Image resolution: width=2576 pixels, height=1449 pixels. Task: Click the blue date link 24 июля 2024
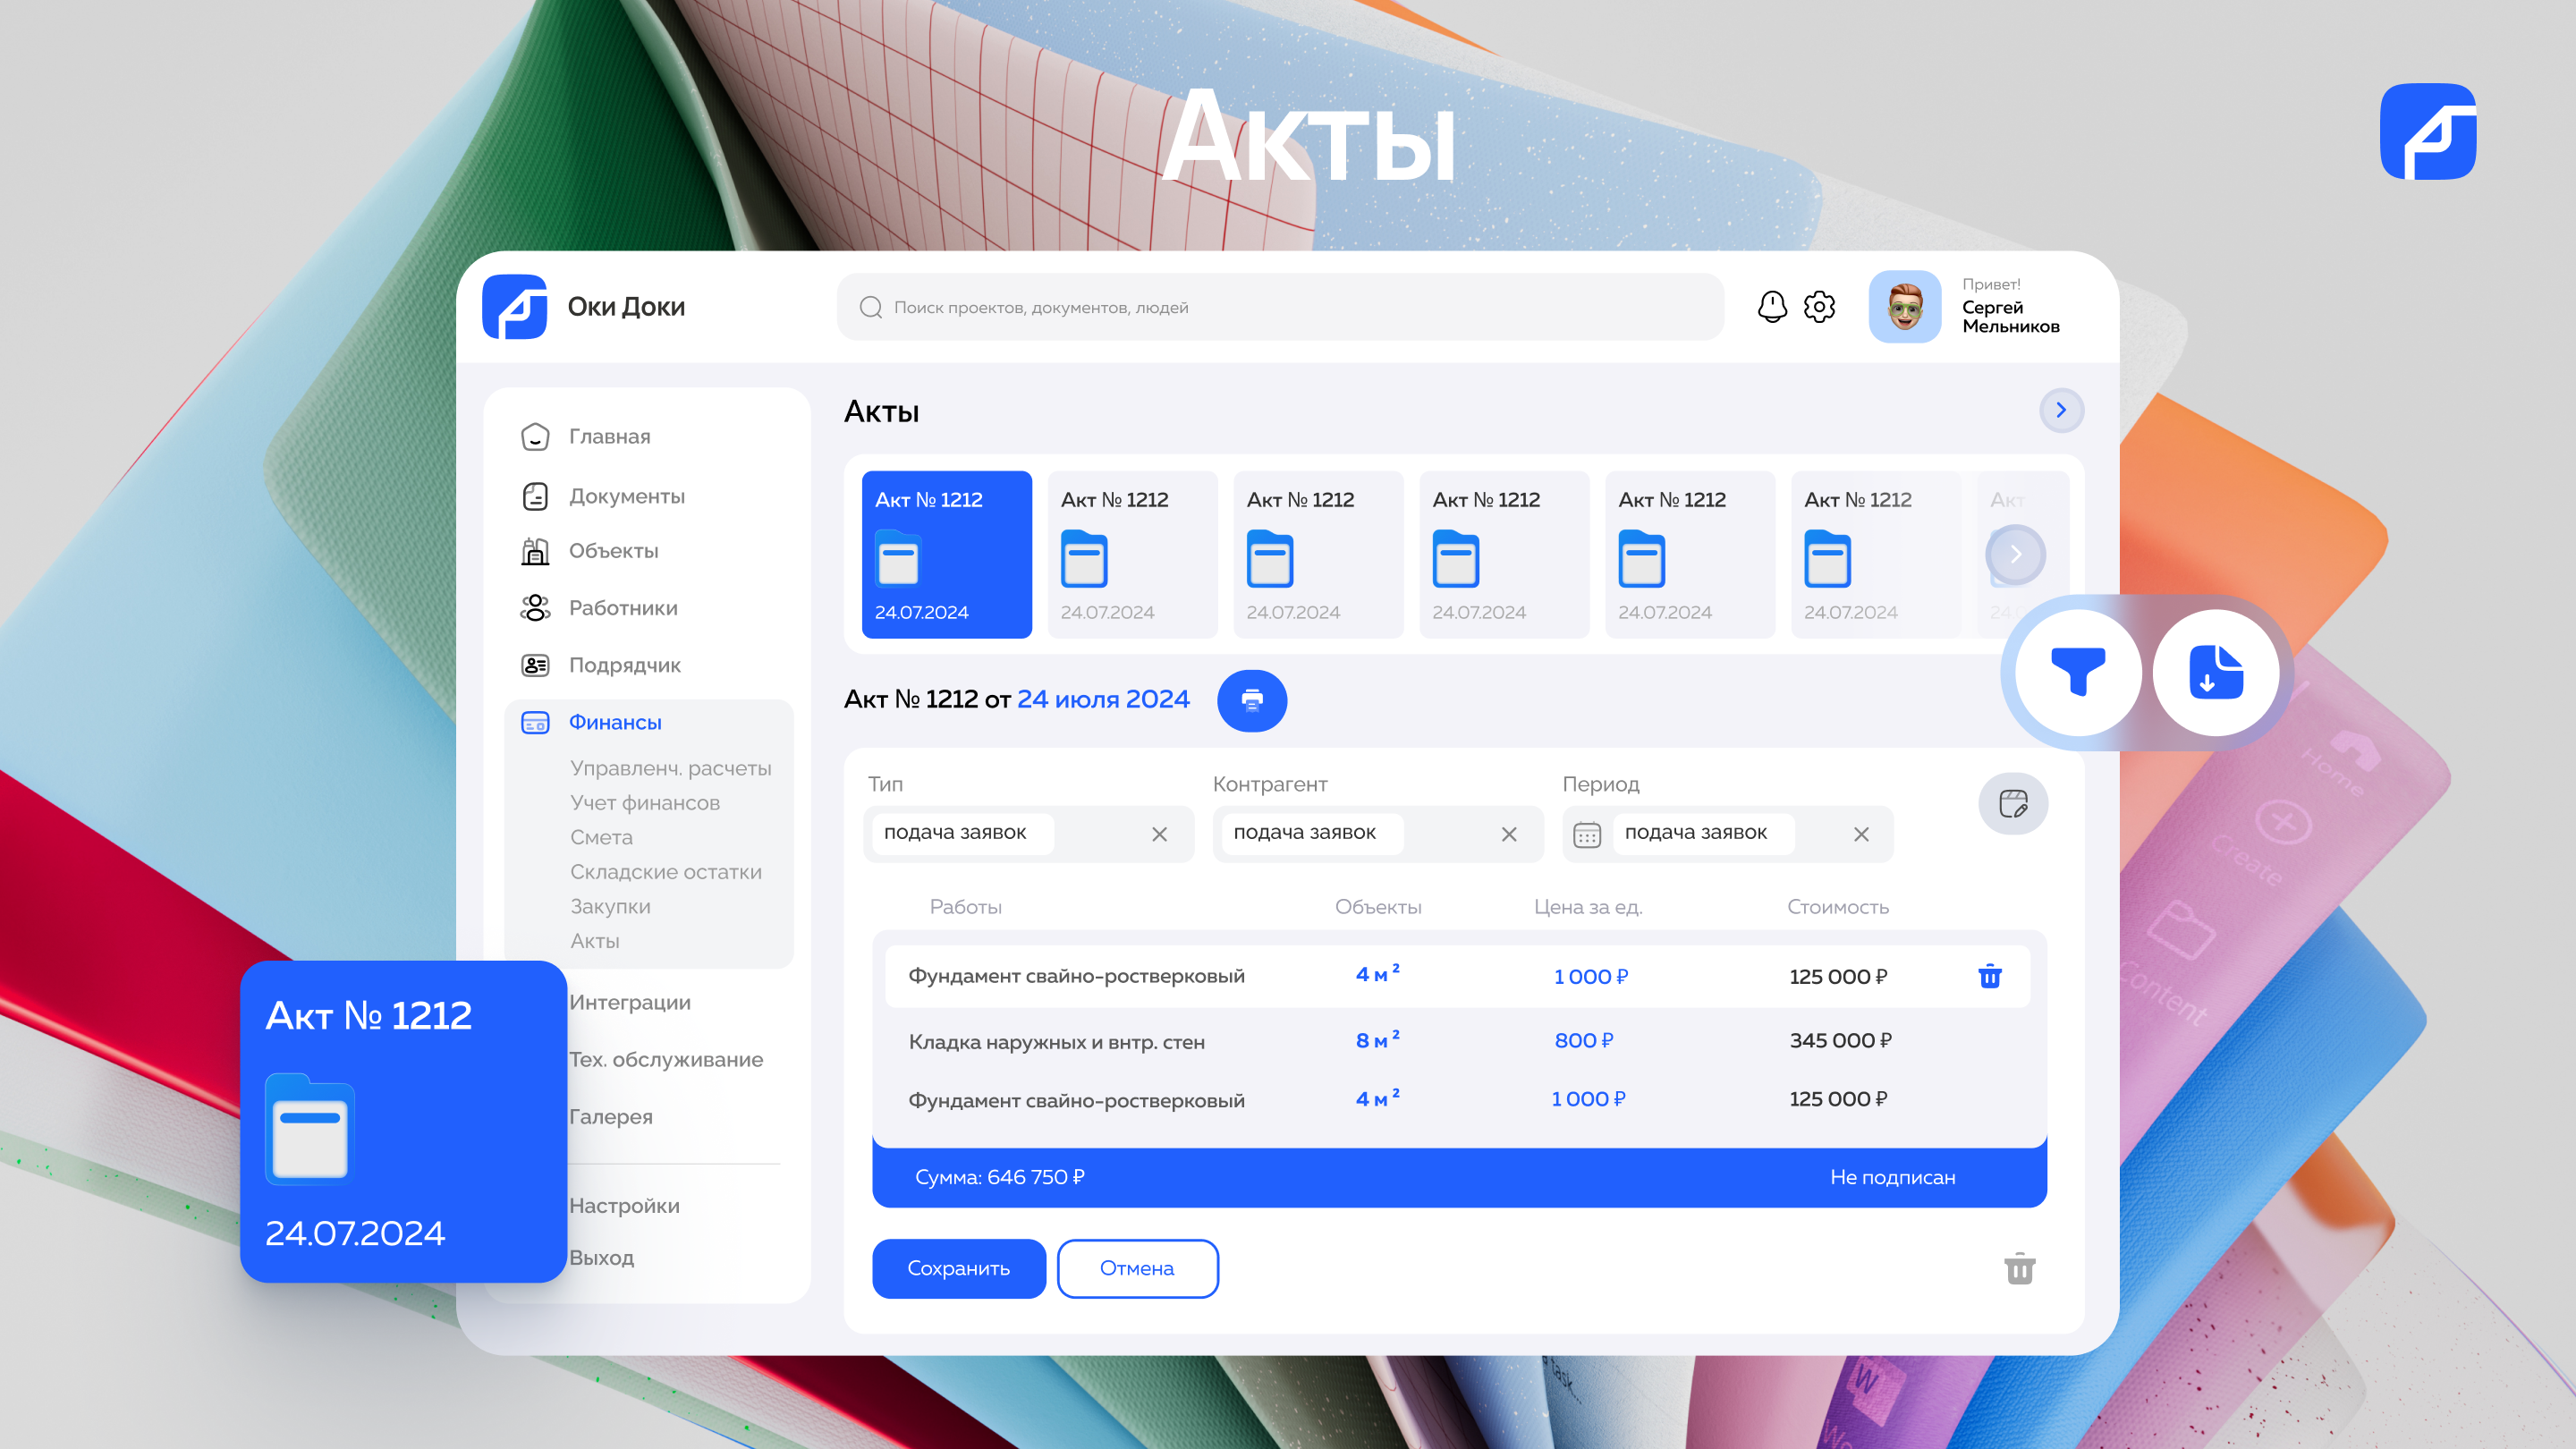[x=1103, y=699]
